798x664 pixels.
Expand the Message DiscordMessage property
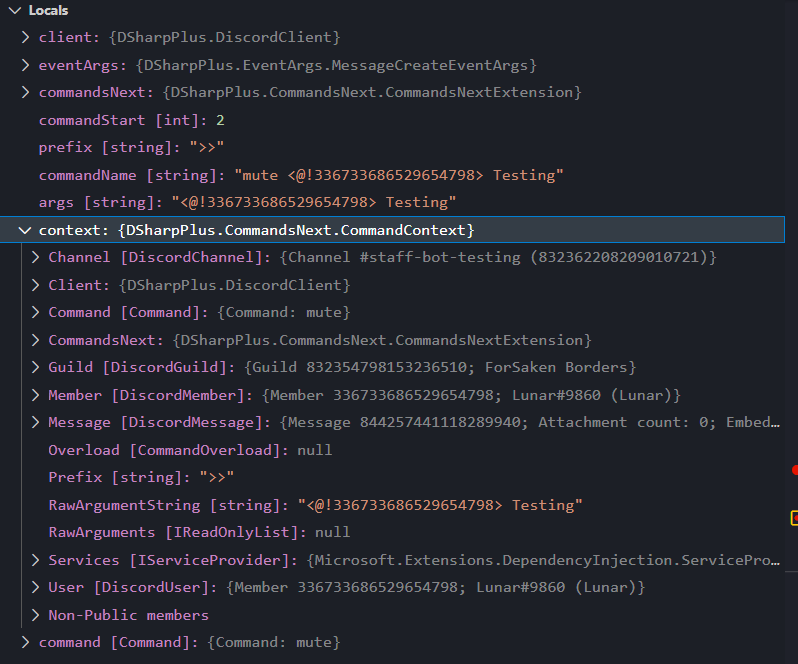click(x=35, y=422)
